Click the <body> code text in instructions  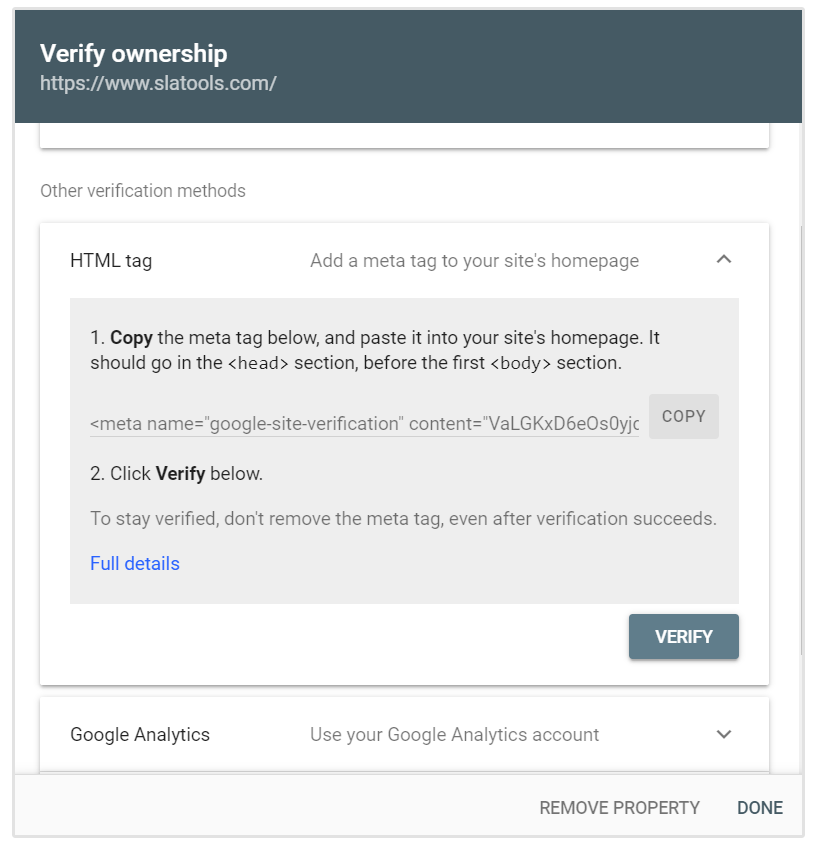[x=520, y=363]
